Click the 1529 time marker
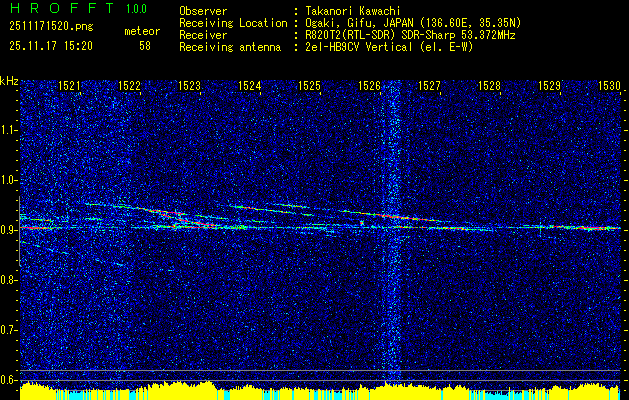629x400 pixels. [x=550, y=85]
